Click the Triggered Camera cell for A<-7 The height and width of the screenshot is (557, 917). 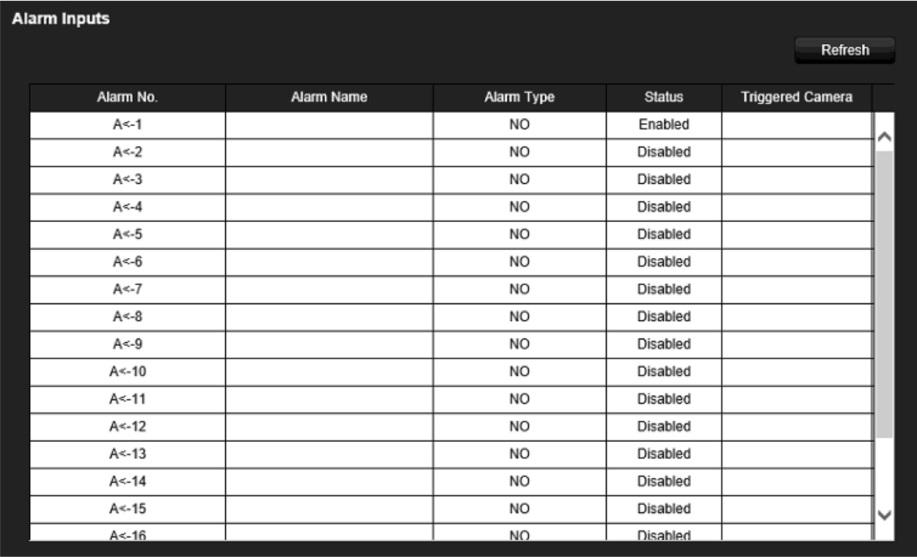[797, 290]
